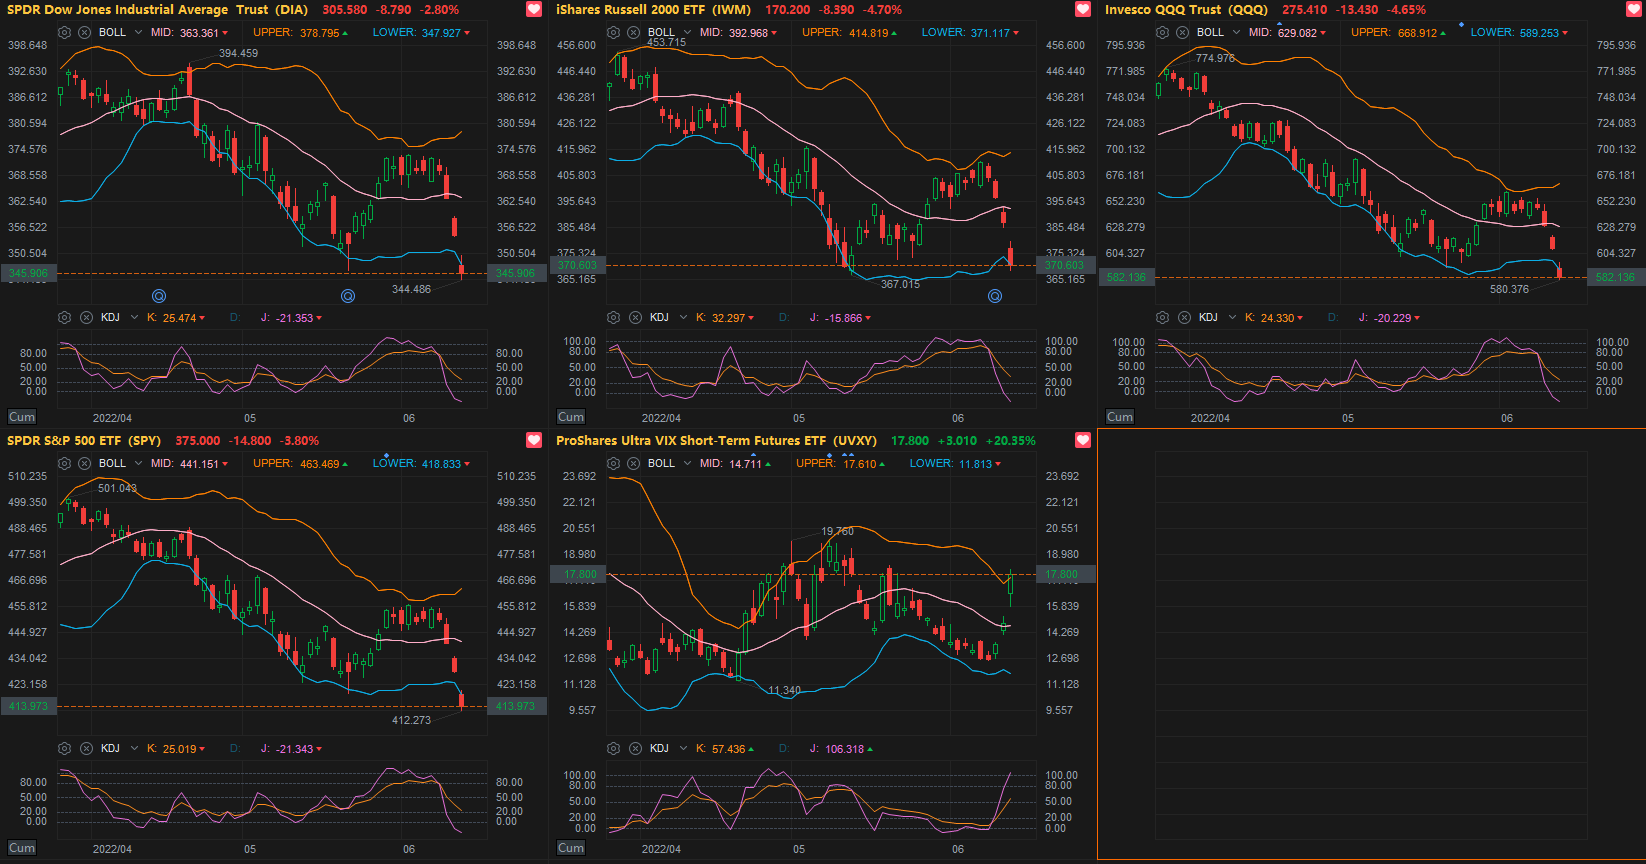Click the SPY high label 501.043
Screen dimensions: 1646x864
point(118,488)
